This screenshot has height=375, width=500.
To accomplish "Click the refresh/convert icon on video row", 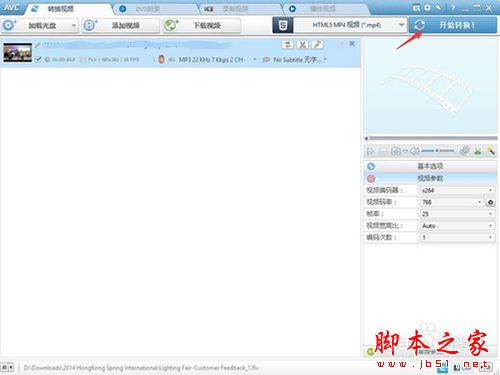I will (288, 45).
